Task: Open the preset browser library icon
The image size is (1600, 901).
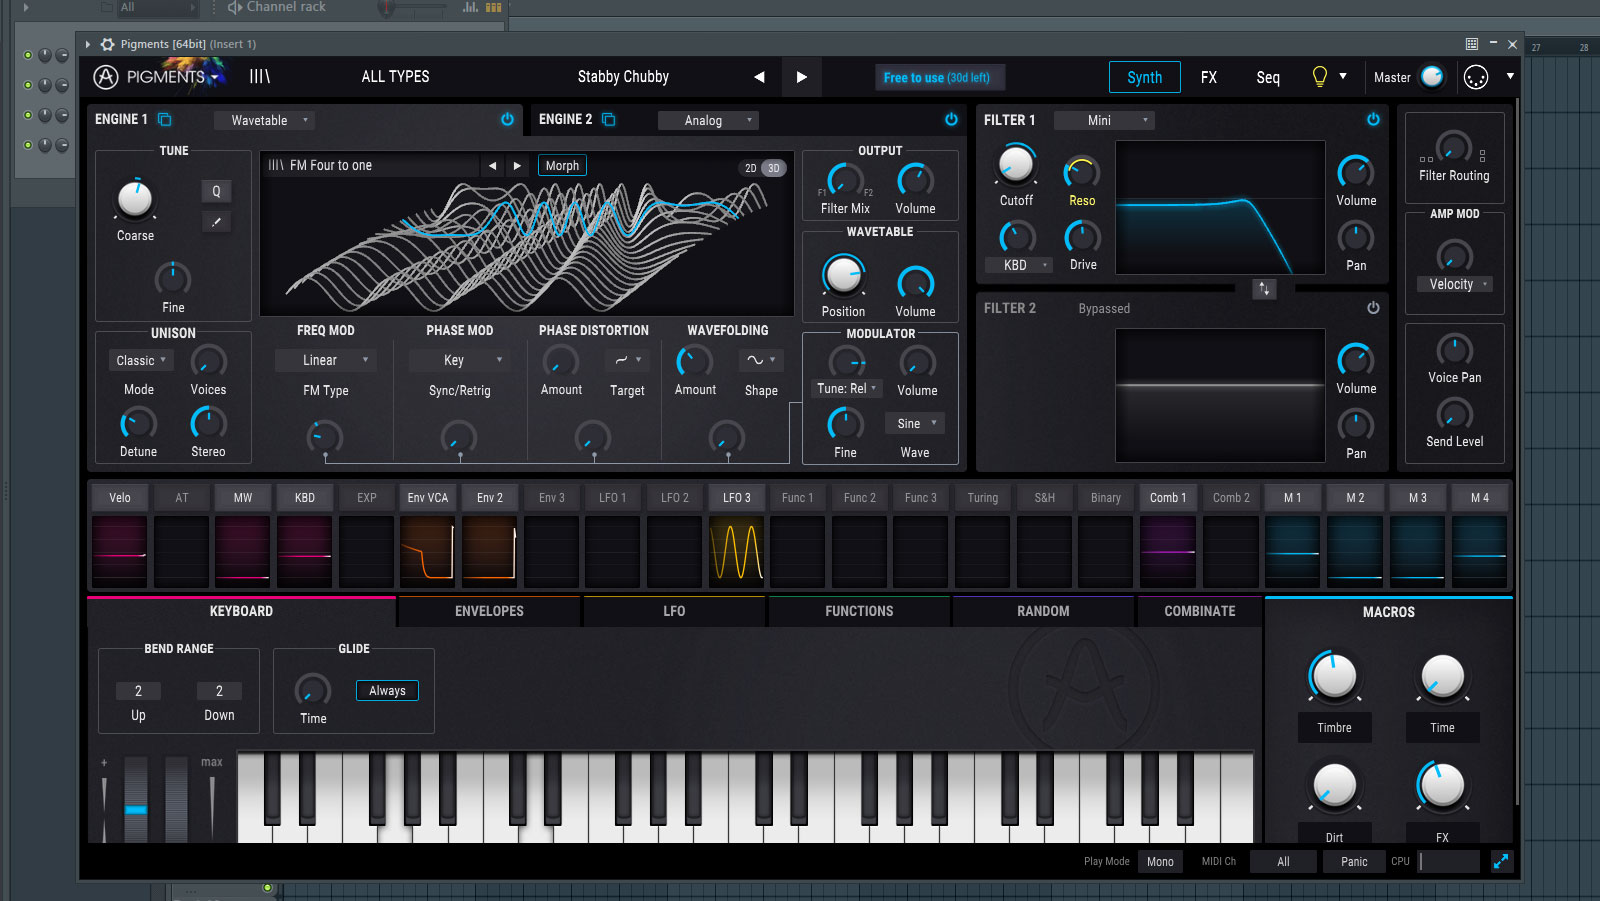Action: [x=260, y=77]
